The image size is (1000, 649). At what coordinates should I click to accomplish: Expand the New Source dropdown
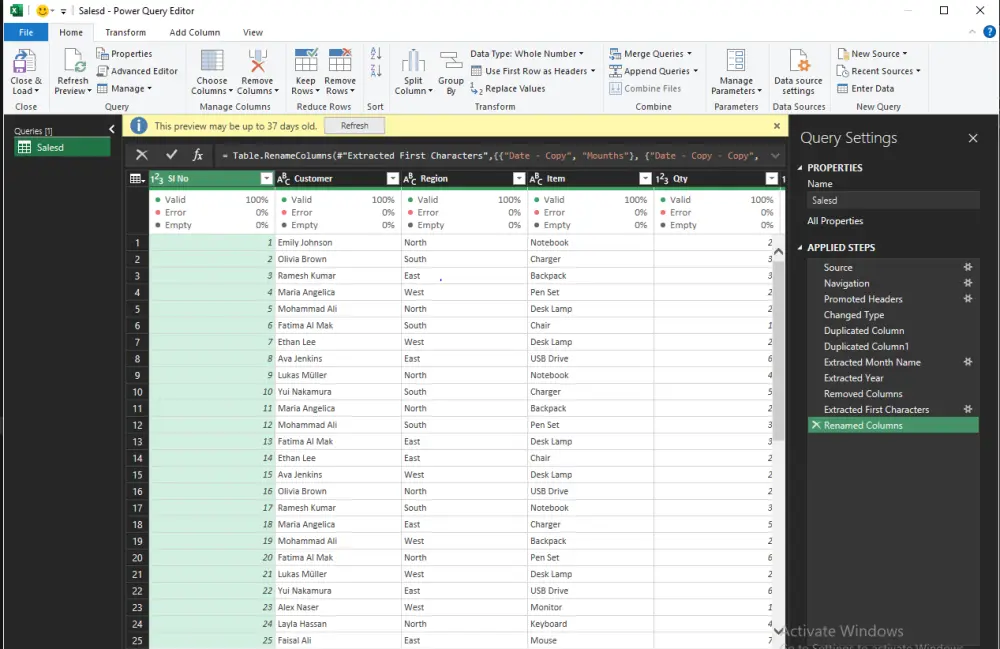pyautogui.click(x=903, y=53)
